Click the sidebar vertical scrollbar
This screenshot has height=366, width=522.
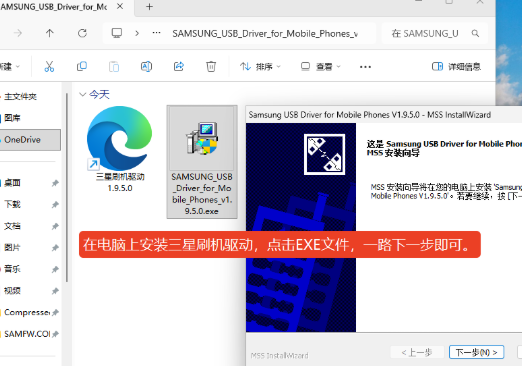click(67, 187)
